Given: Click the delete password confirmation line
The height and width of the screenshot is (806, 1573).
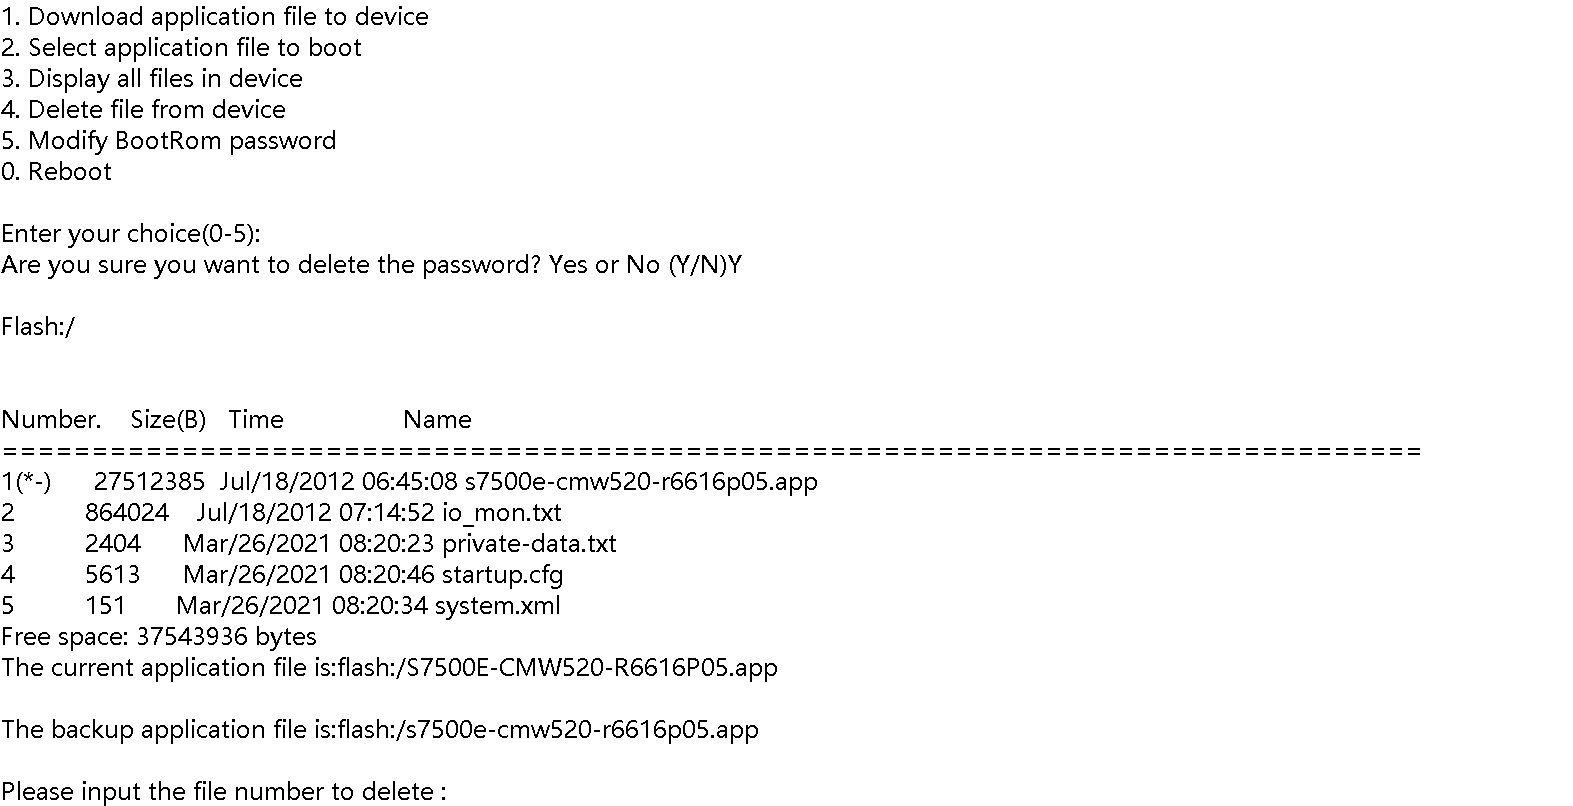Looking at the screenshot, I should point(371,265).
